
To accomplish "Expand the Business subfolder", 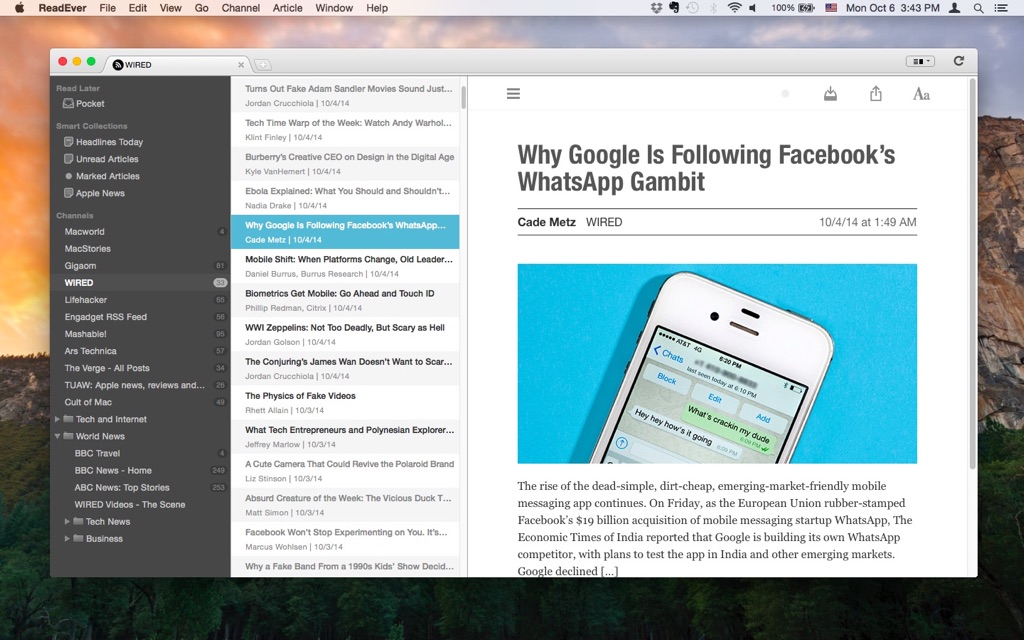I will [x=67, y=538].
